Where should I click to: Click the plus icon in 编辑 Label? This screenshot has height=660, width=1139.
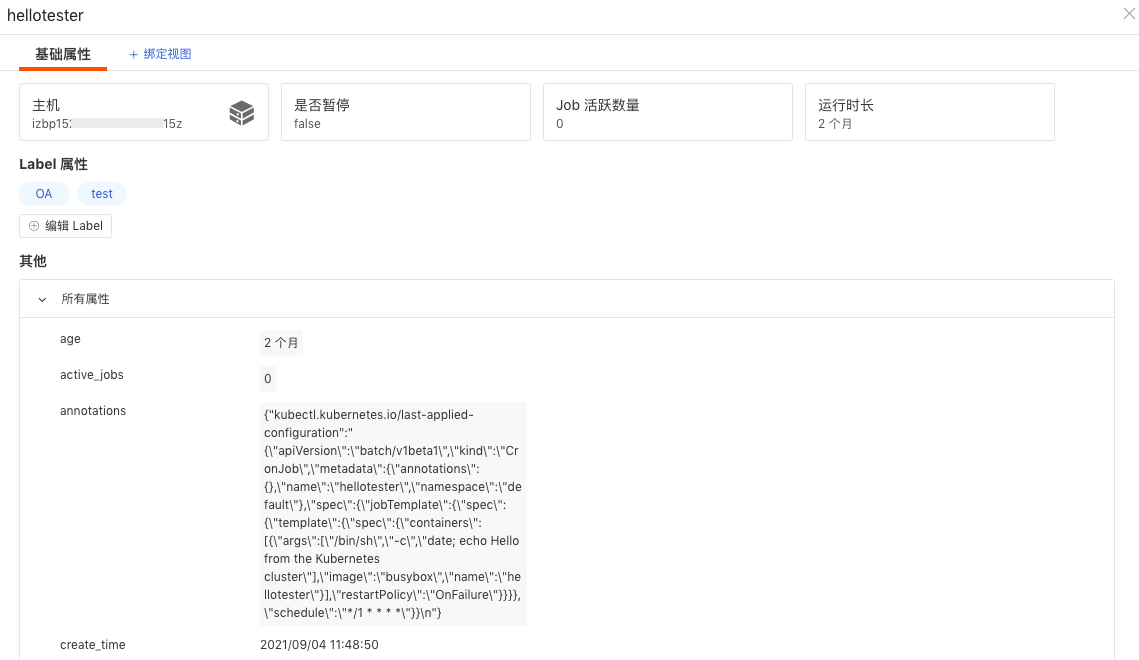click(34, 226)
